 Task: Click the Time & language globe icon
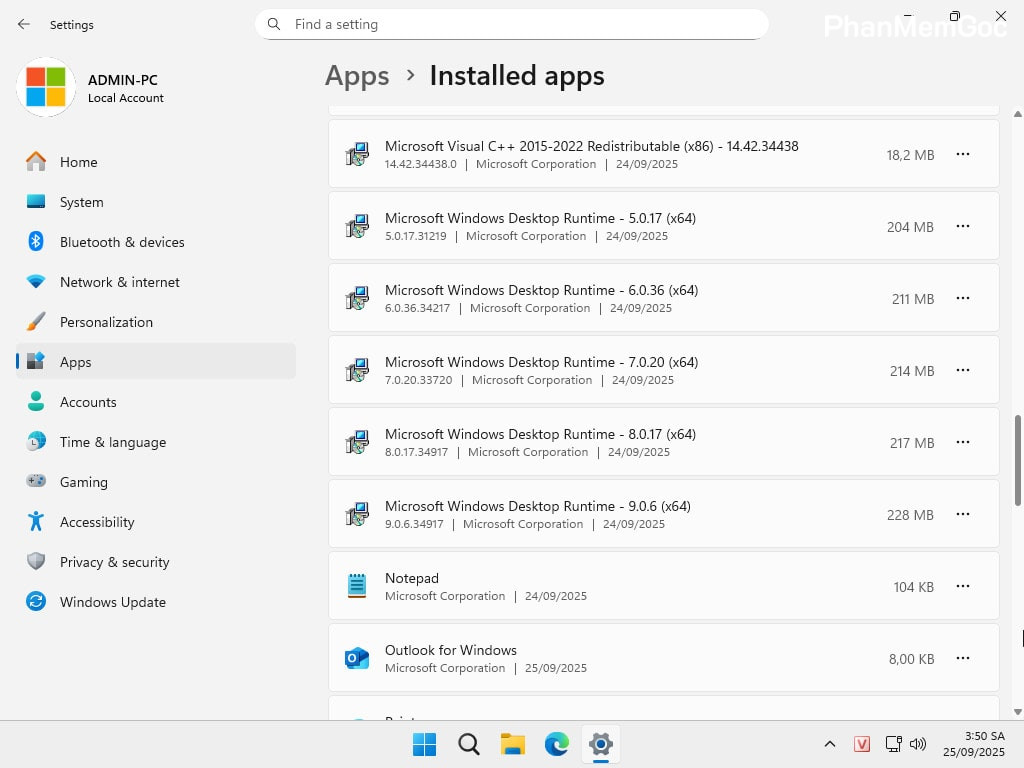(36, 441)
